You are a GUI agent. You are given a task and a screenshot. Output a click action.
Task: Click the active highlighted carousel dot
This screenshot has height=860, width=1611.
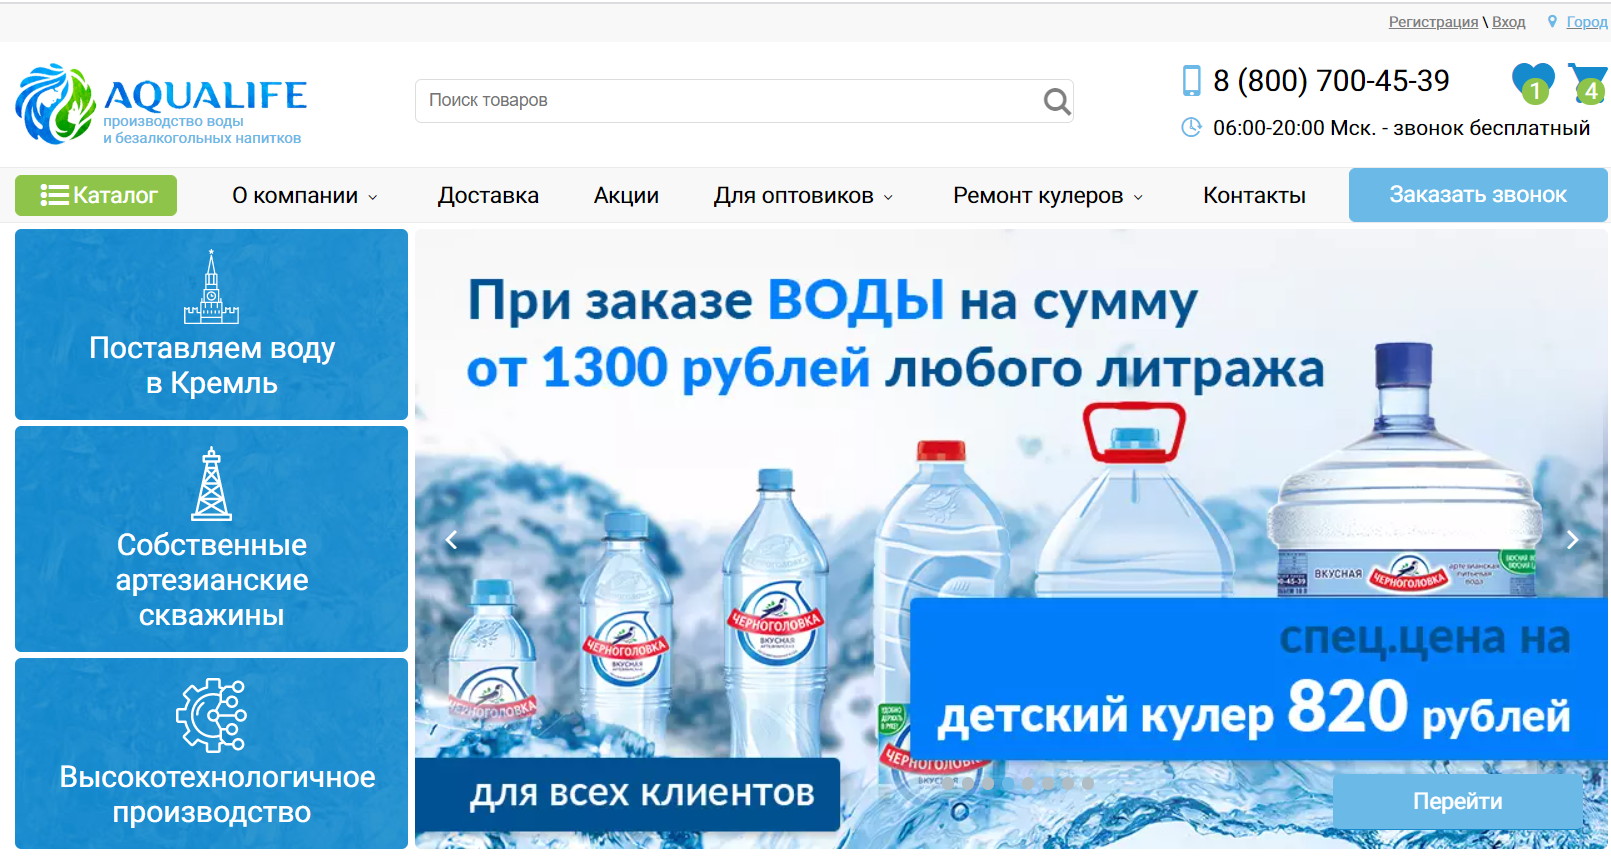tap(1008, 783)
